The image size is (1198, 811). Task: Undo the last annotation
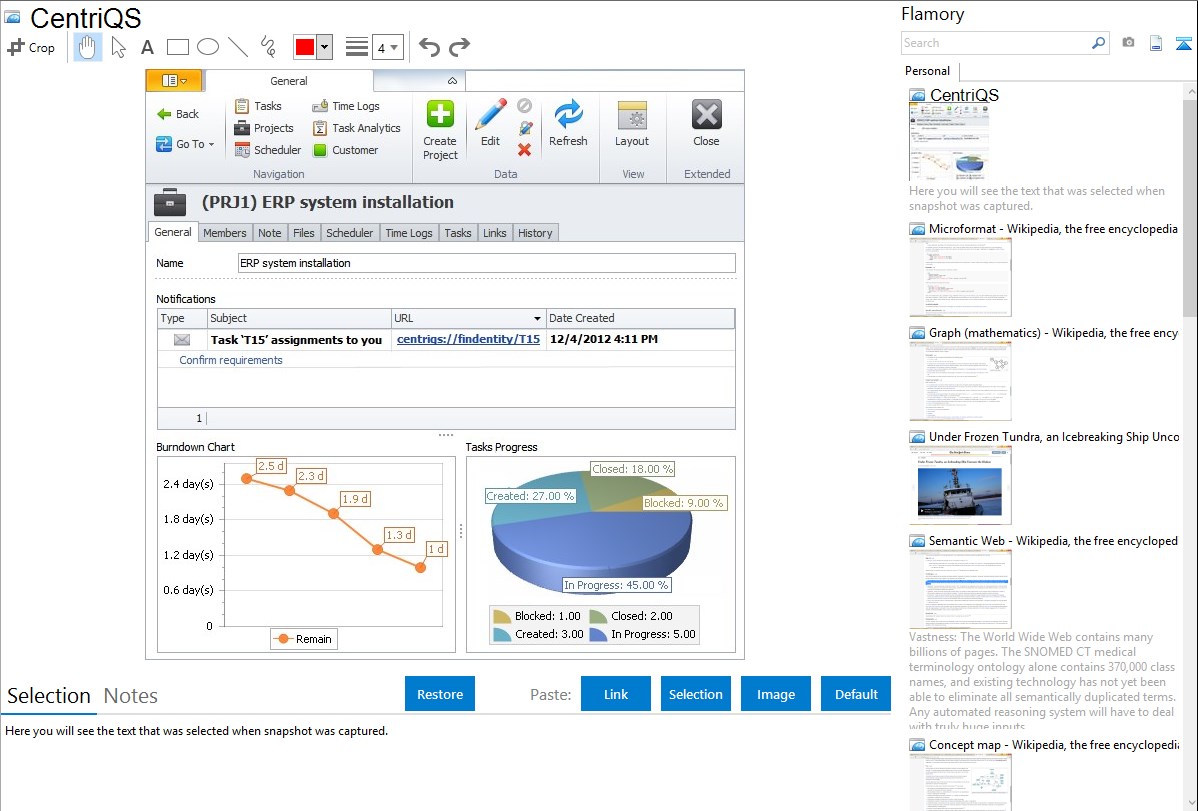[429, 47]
